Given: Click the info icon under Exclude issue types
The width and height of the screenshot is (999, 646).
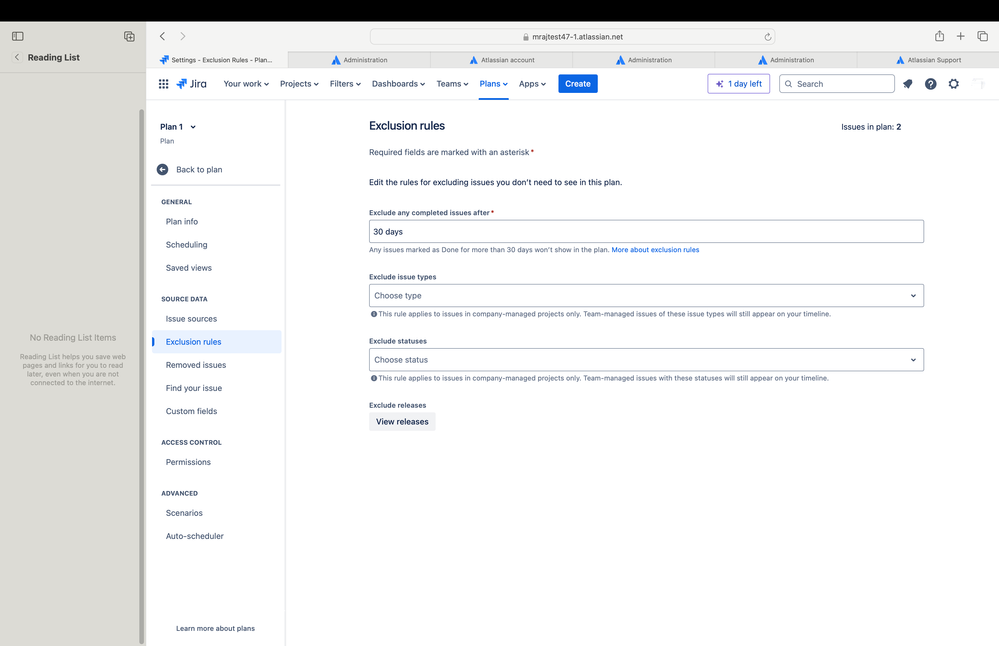Looking at the screenshot, I should coord(373,314).
